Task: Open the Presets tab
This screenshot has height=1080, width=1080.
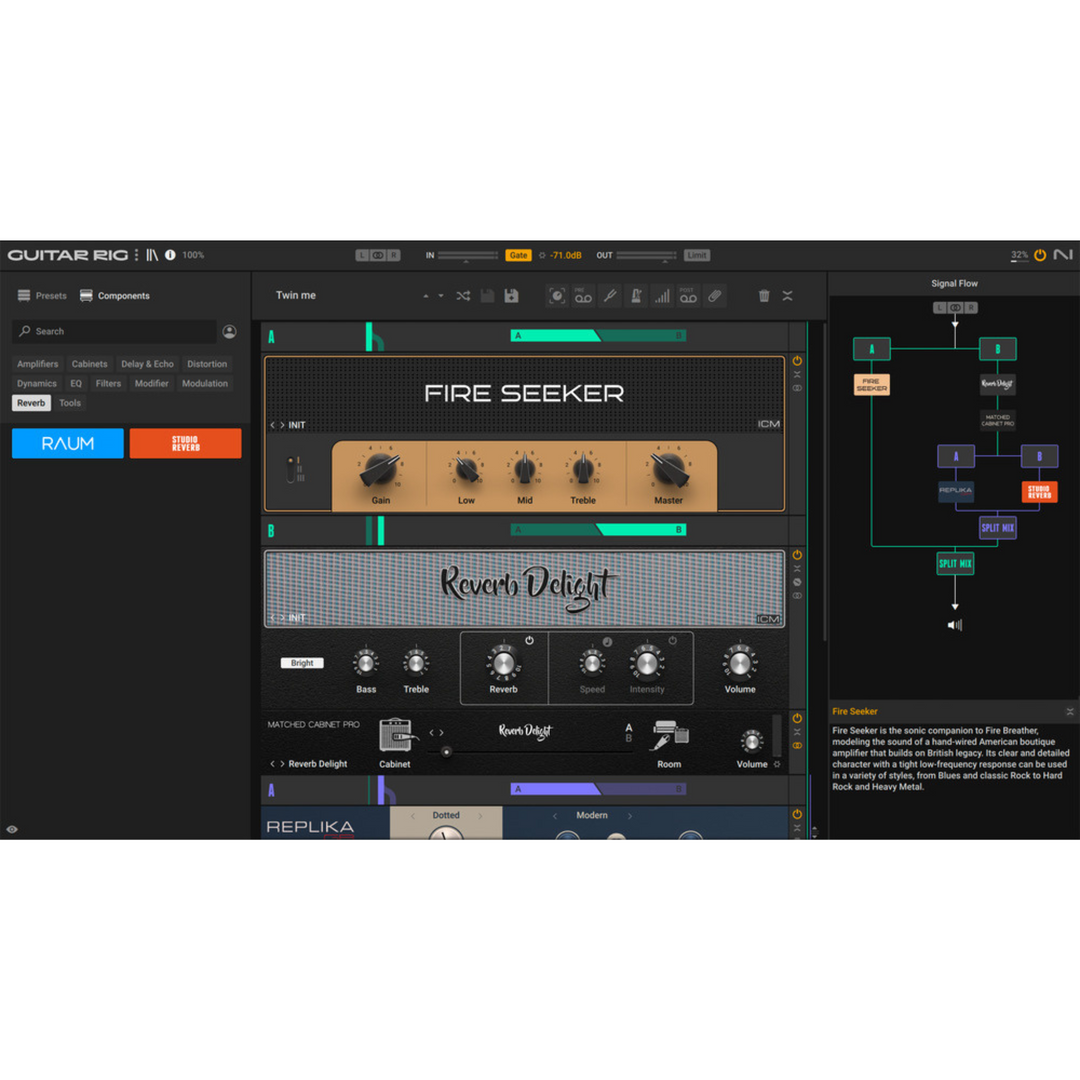Action: pyautogui.click(x=42, y=296)
